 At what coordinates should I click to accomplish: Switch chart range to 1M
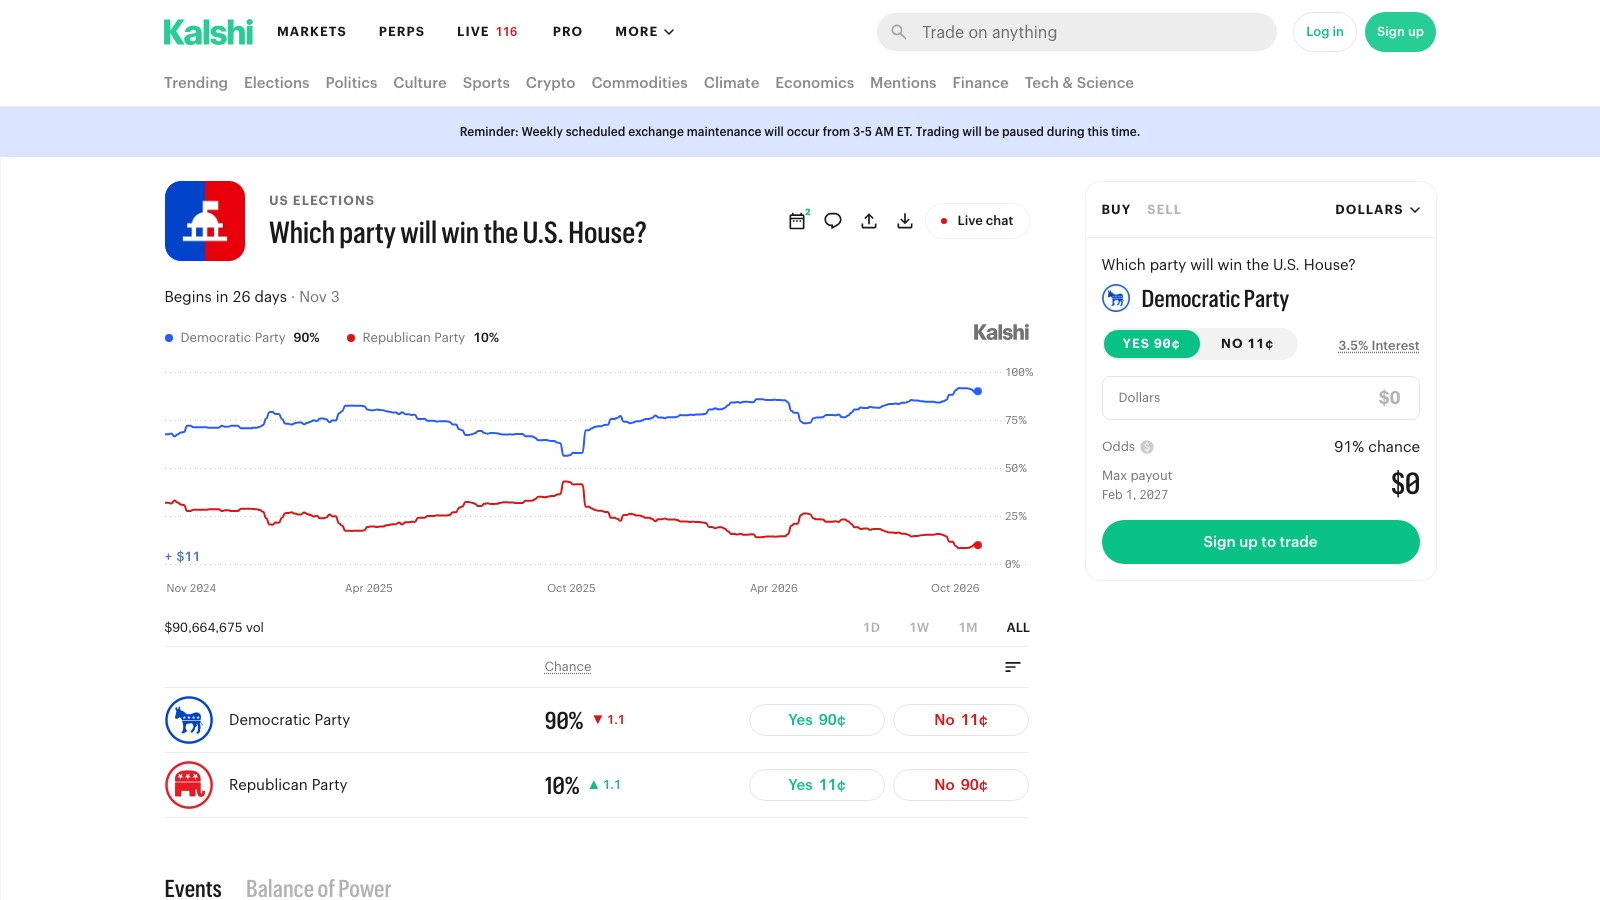968,628
